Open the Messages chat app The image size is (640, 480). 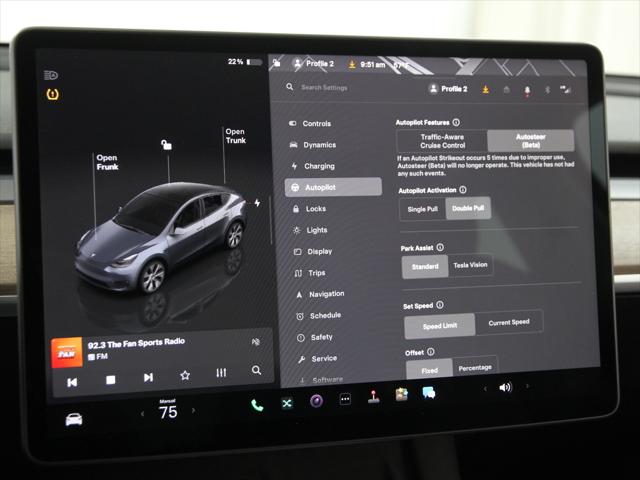point(429,393)
